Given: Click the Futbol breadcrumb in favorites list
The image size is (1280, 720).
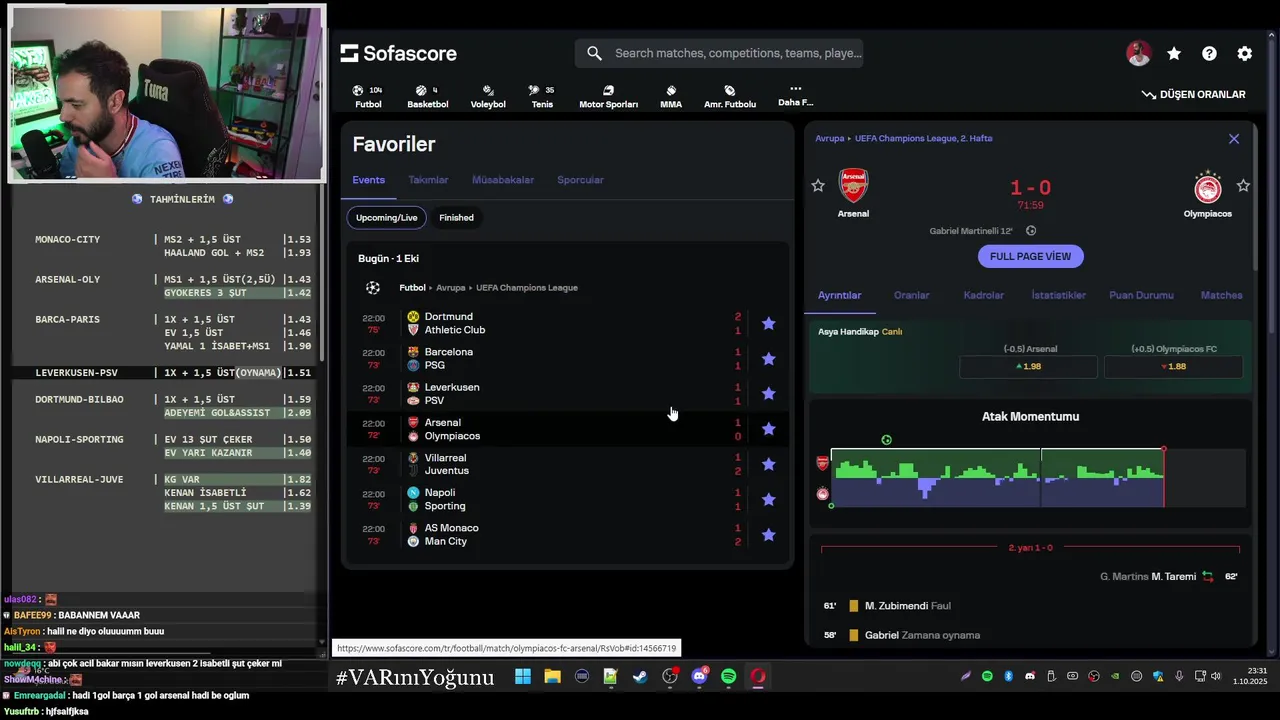Looking at the screenshot, I should [412, 288].
